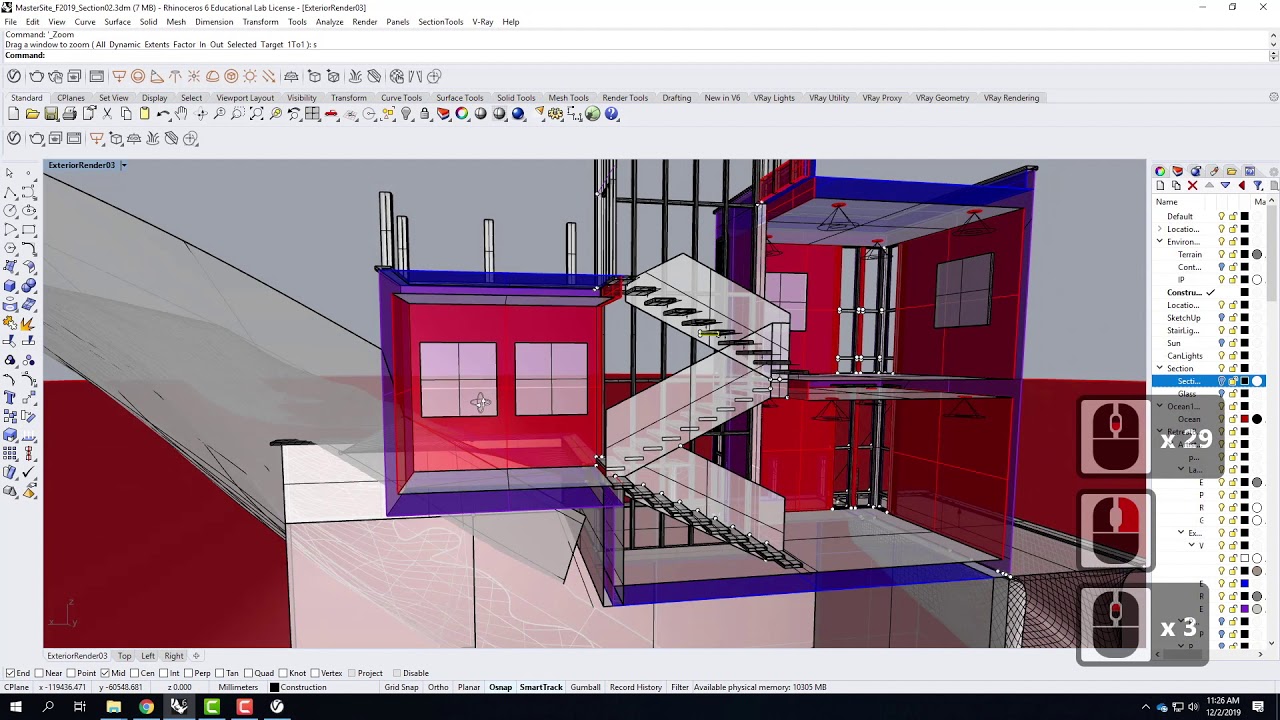Delete selected layer using the red X icon
The height and width of the screenshot is (720, 1280).
coord(1192,185)
